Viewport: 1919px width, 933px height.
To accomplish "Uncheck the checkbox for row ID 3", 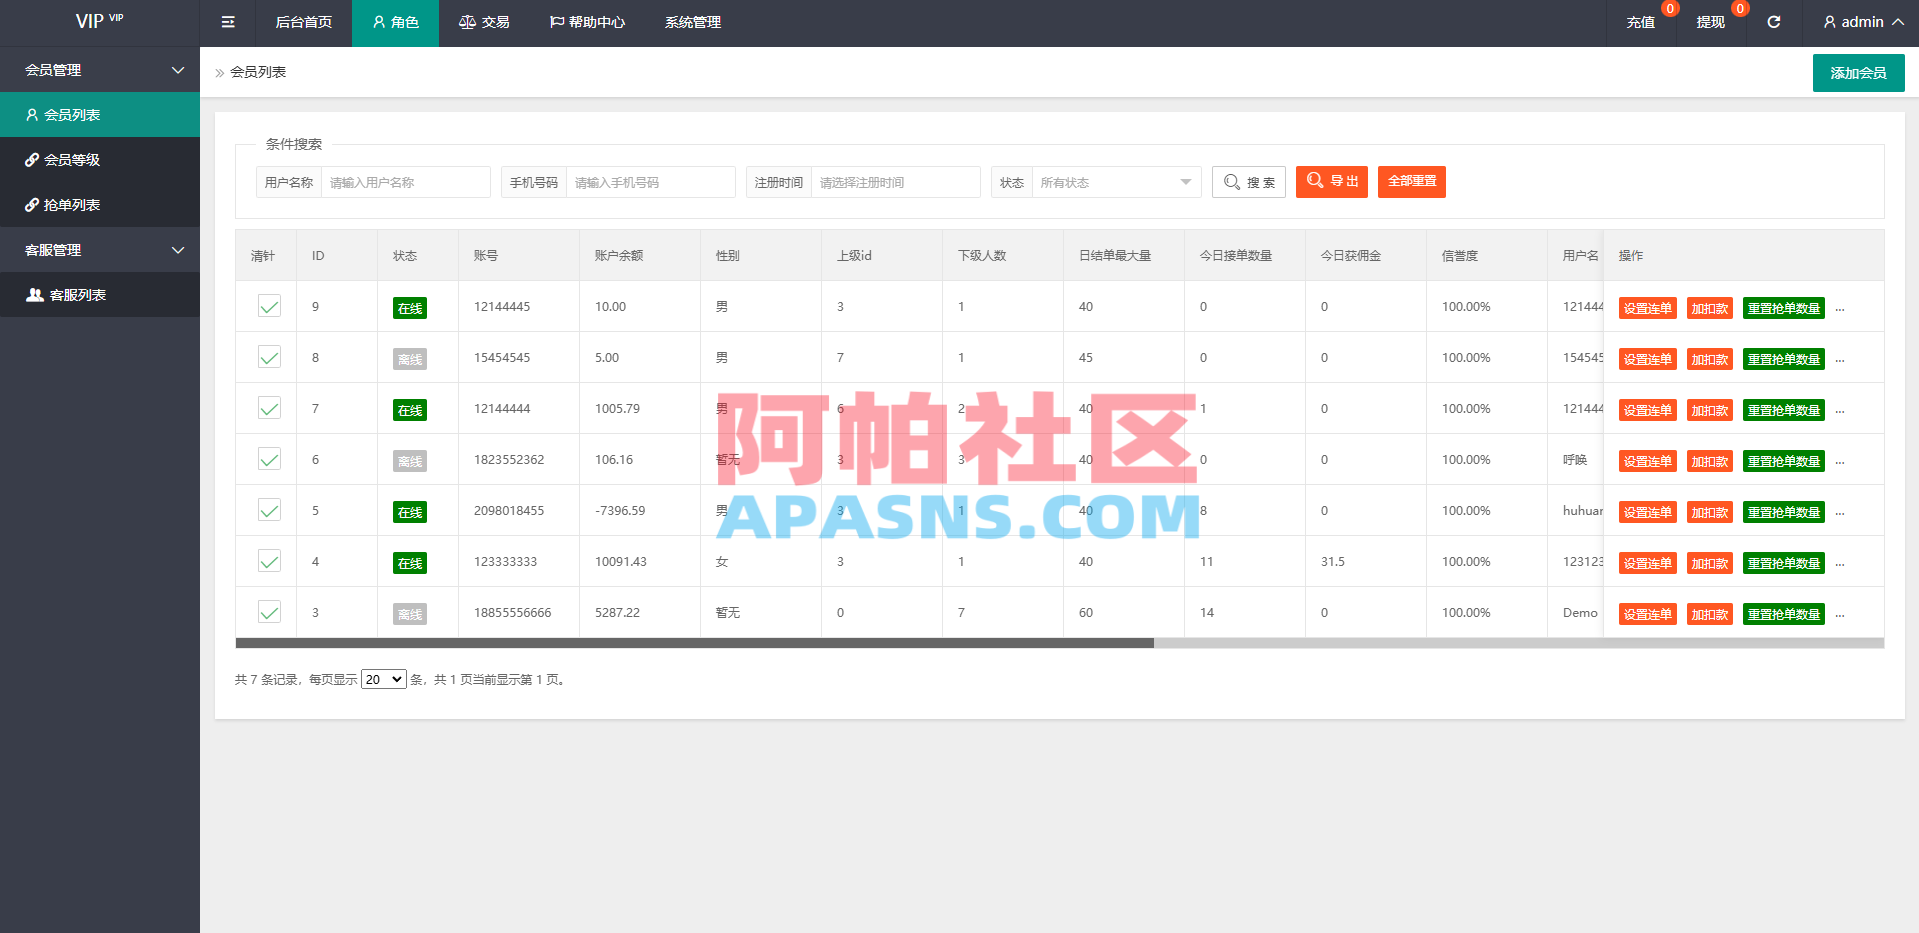I will (268, 611).
